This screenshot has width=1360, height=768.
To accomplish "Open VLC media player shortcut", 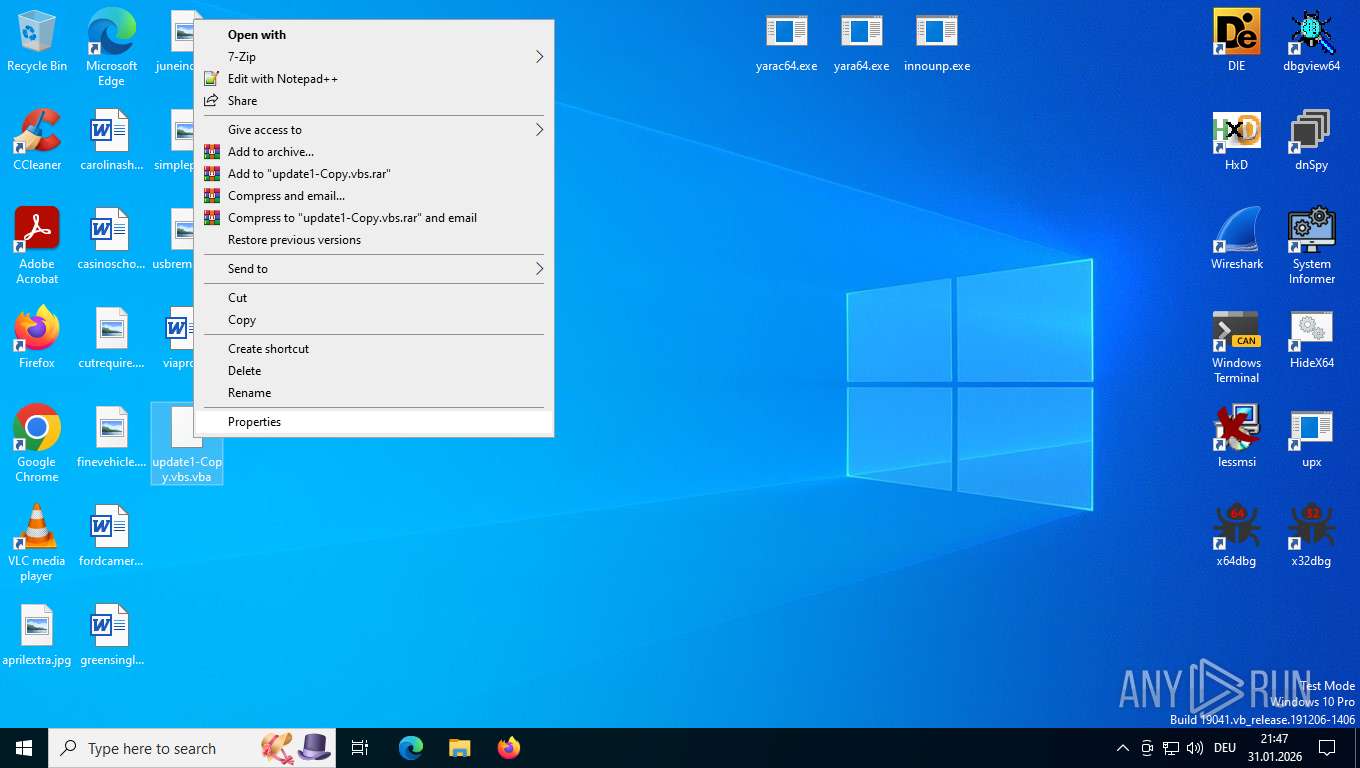I will (x=37, y=543).
